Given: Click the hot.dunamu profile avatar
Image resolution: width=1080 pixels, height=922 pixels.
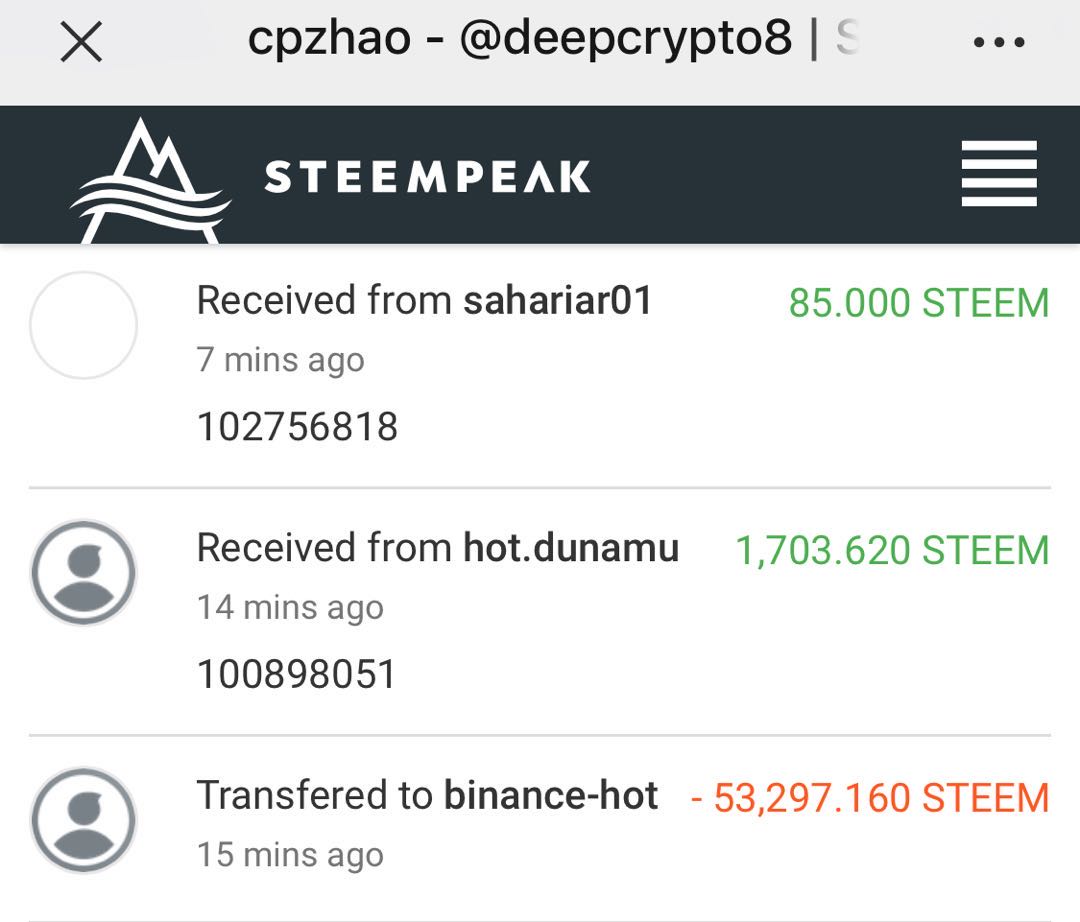Looking at the screenshot, I should point(83,573).
